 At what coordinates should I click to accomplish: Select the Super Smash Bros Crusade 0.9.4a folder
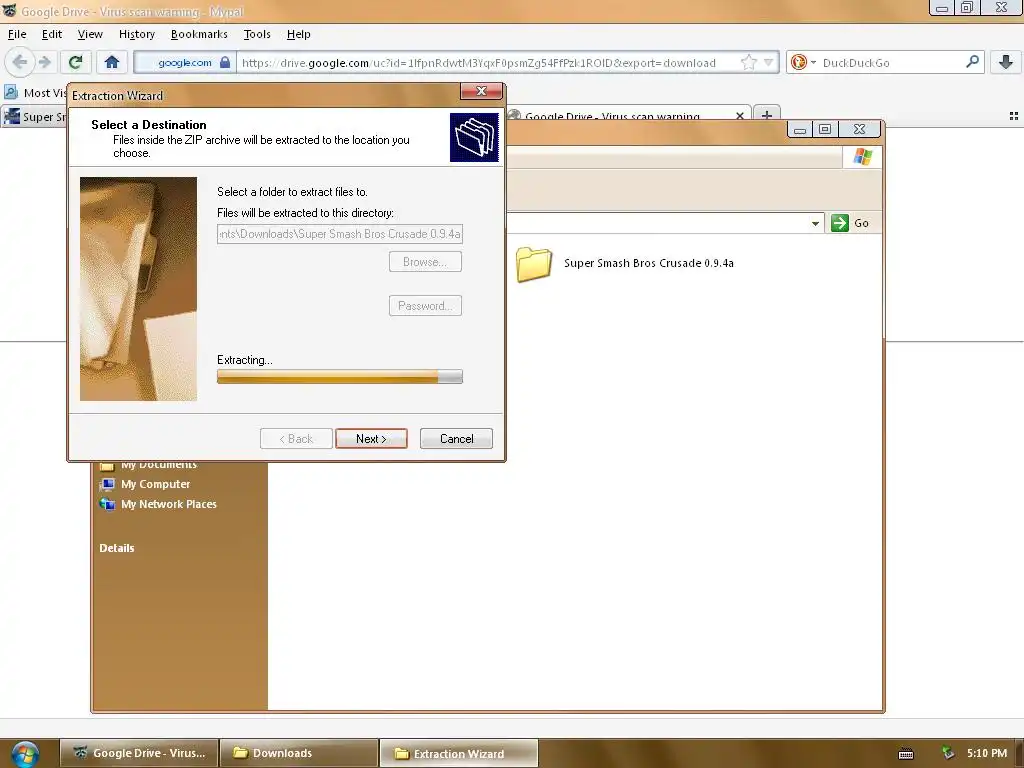coord(625,263)
